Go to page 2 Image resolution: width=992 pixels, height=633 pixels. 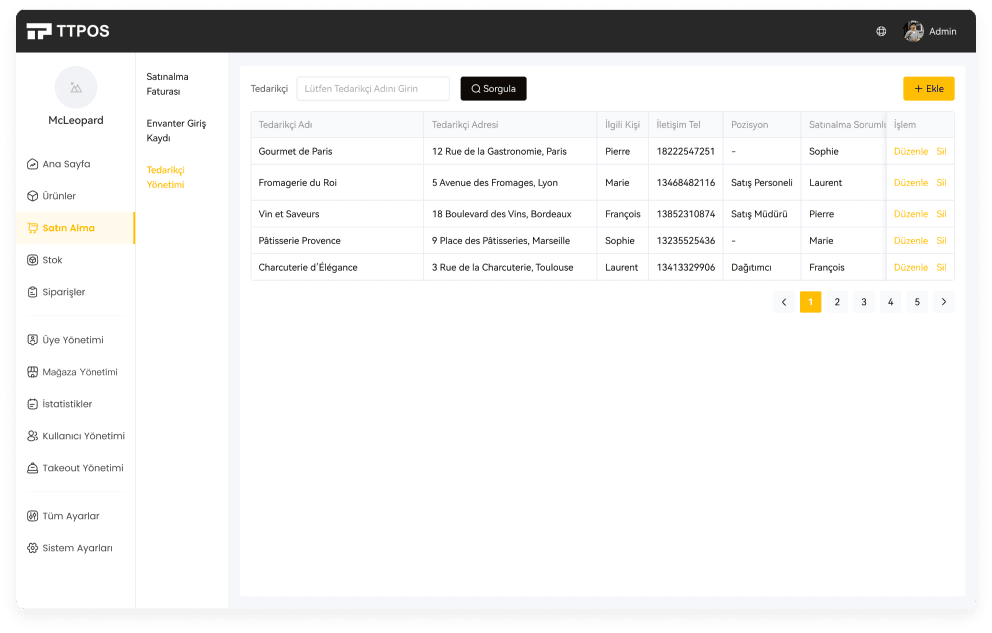[837, 302]
